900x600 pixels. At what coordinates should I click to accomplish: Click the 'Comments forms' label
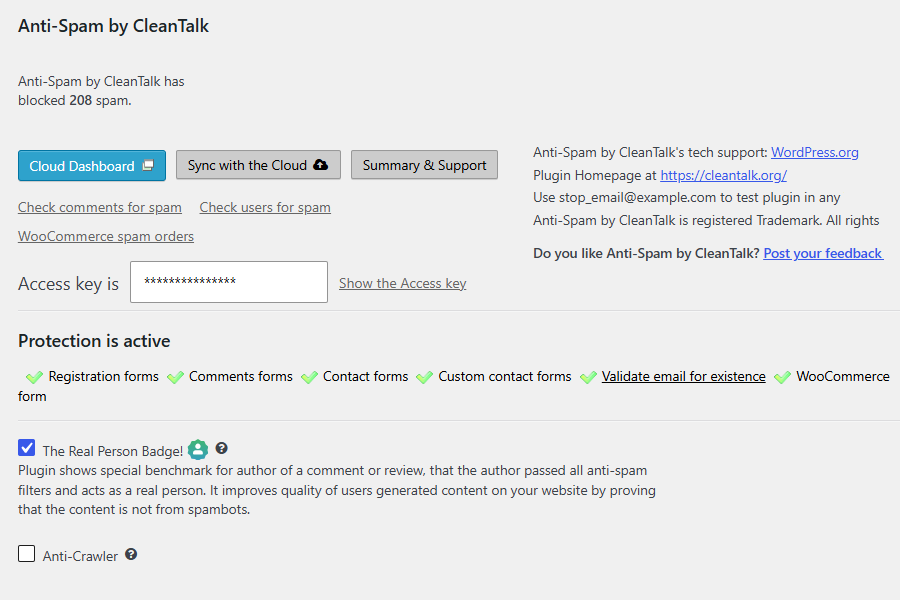click(240, 376)
